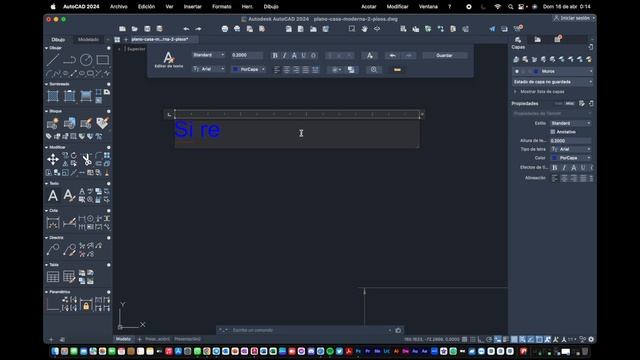Viewport: 640px width, 360px height.
Task: Open the Modificar menu in the menu bar
Action: pos(398,7)
